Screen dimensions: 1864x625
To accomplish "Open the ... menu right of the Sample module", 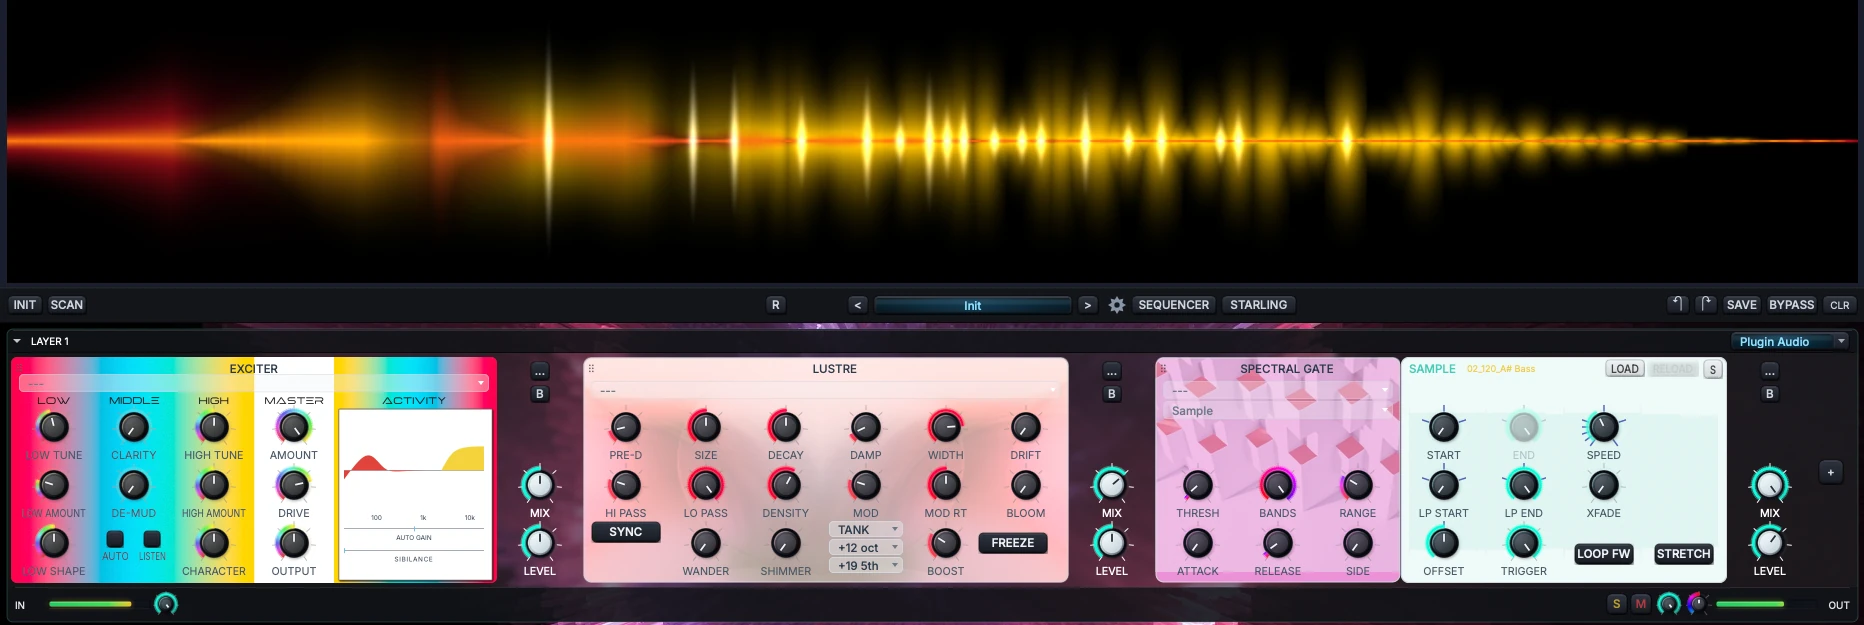I will 1769,371.
